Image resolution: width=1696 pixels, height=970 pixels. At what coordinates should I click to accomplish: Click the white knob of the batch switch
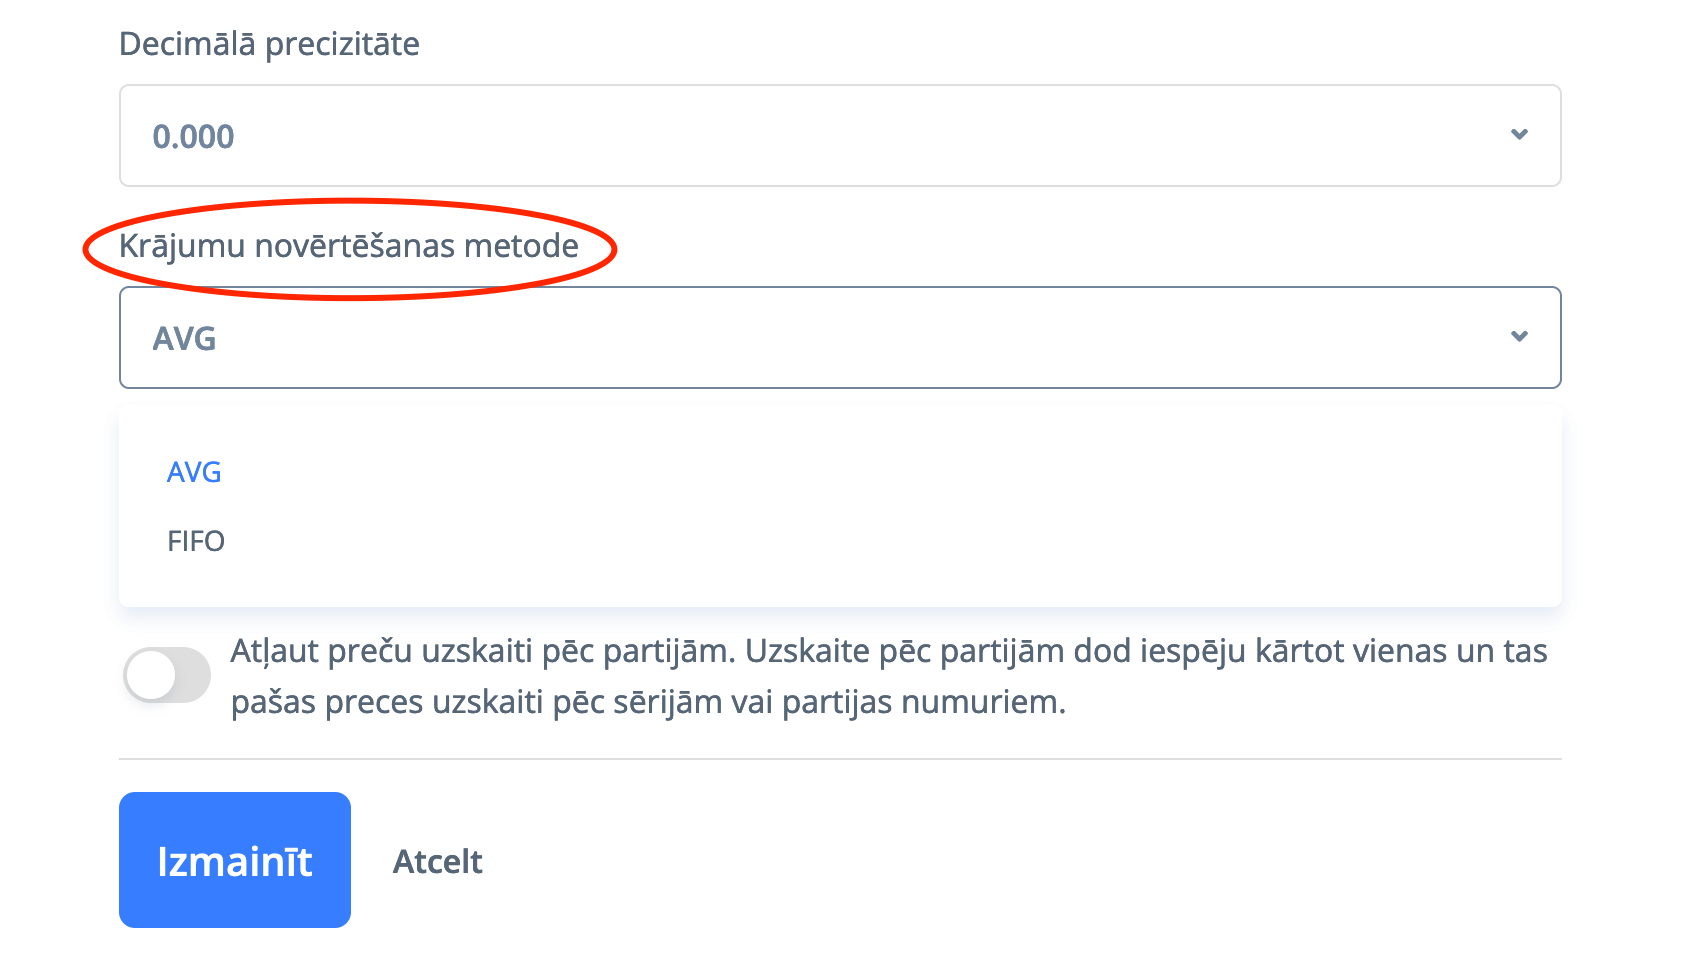coord(152,675)
